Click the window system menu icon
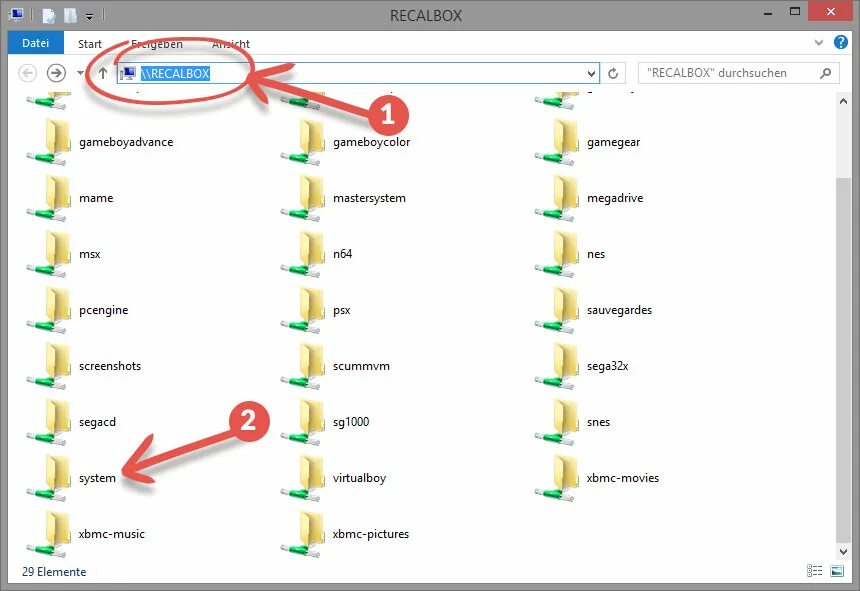 (x=16, y=15)
